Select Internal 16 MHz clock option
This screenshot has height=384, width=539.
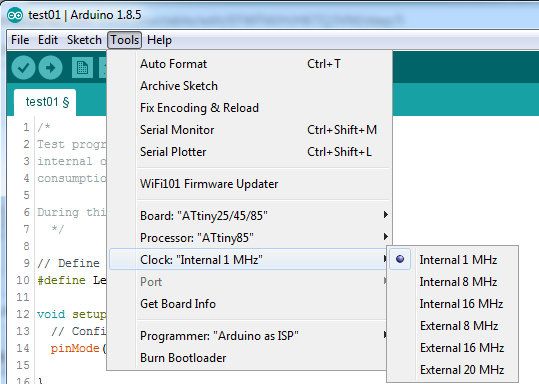(452, 304)
